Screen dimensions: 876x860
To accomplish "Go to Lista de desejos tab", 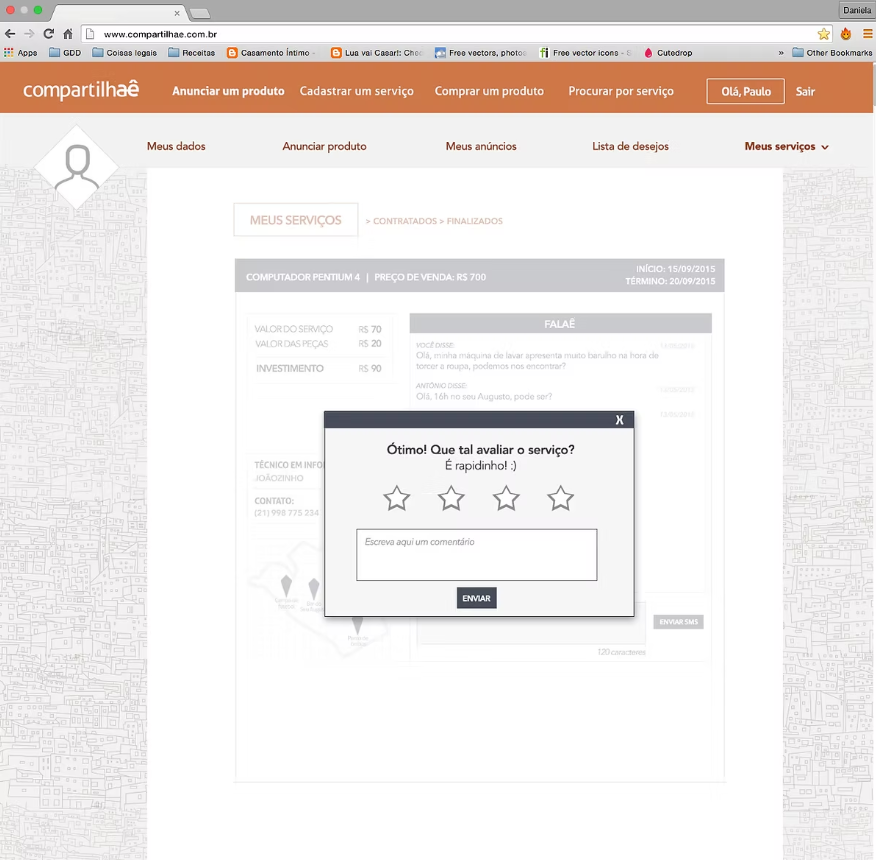I will [630, 147].
